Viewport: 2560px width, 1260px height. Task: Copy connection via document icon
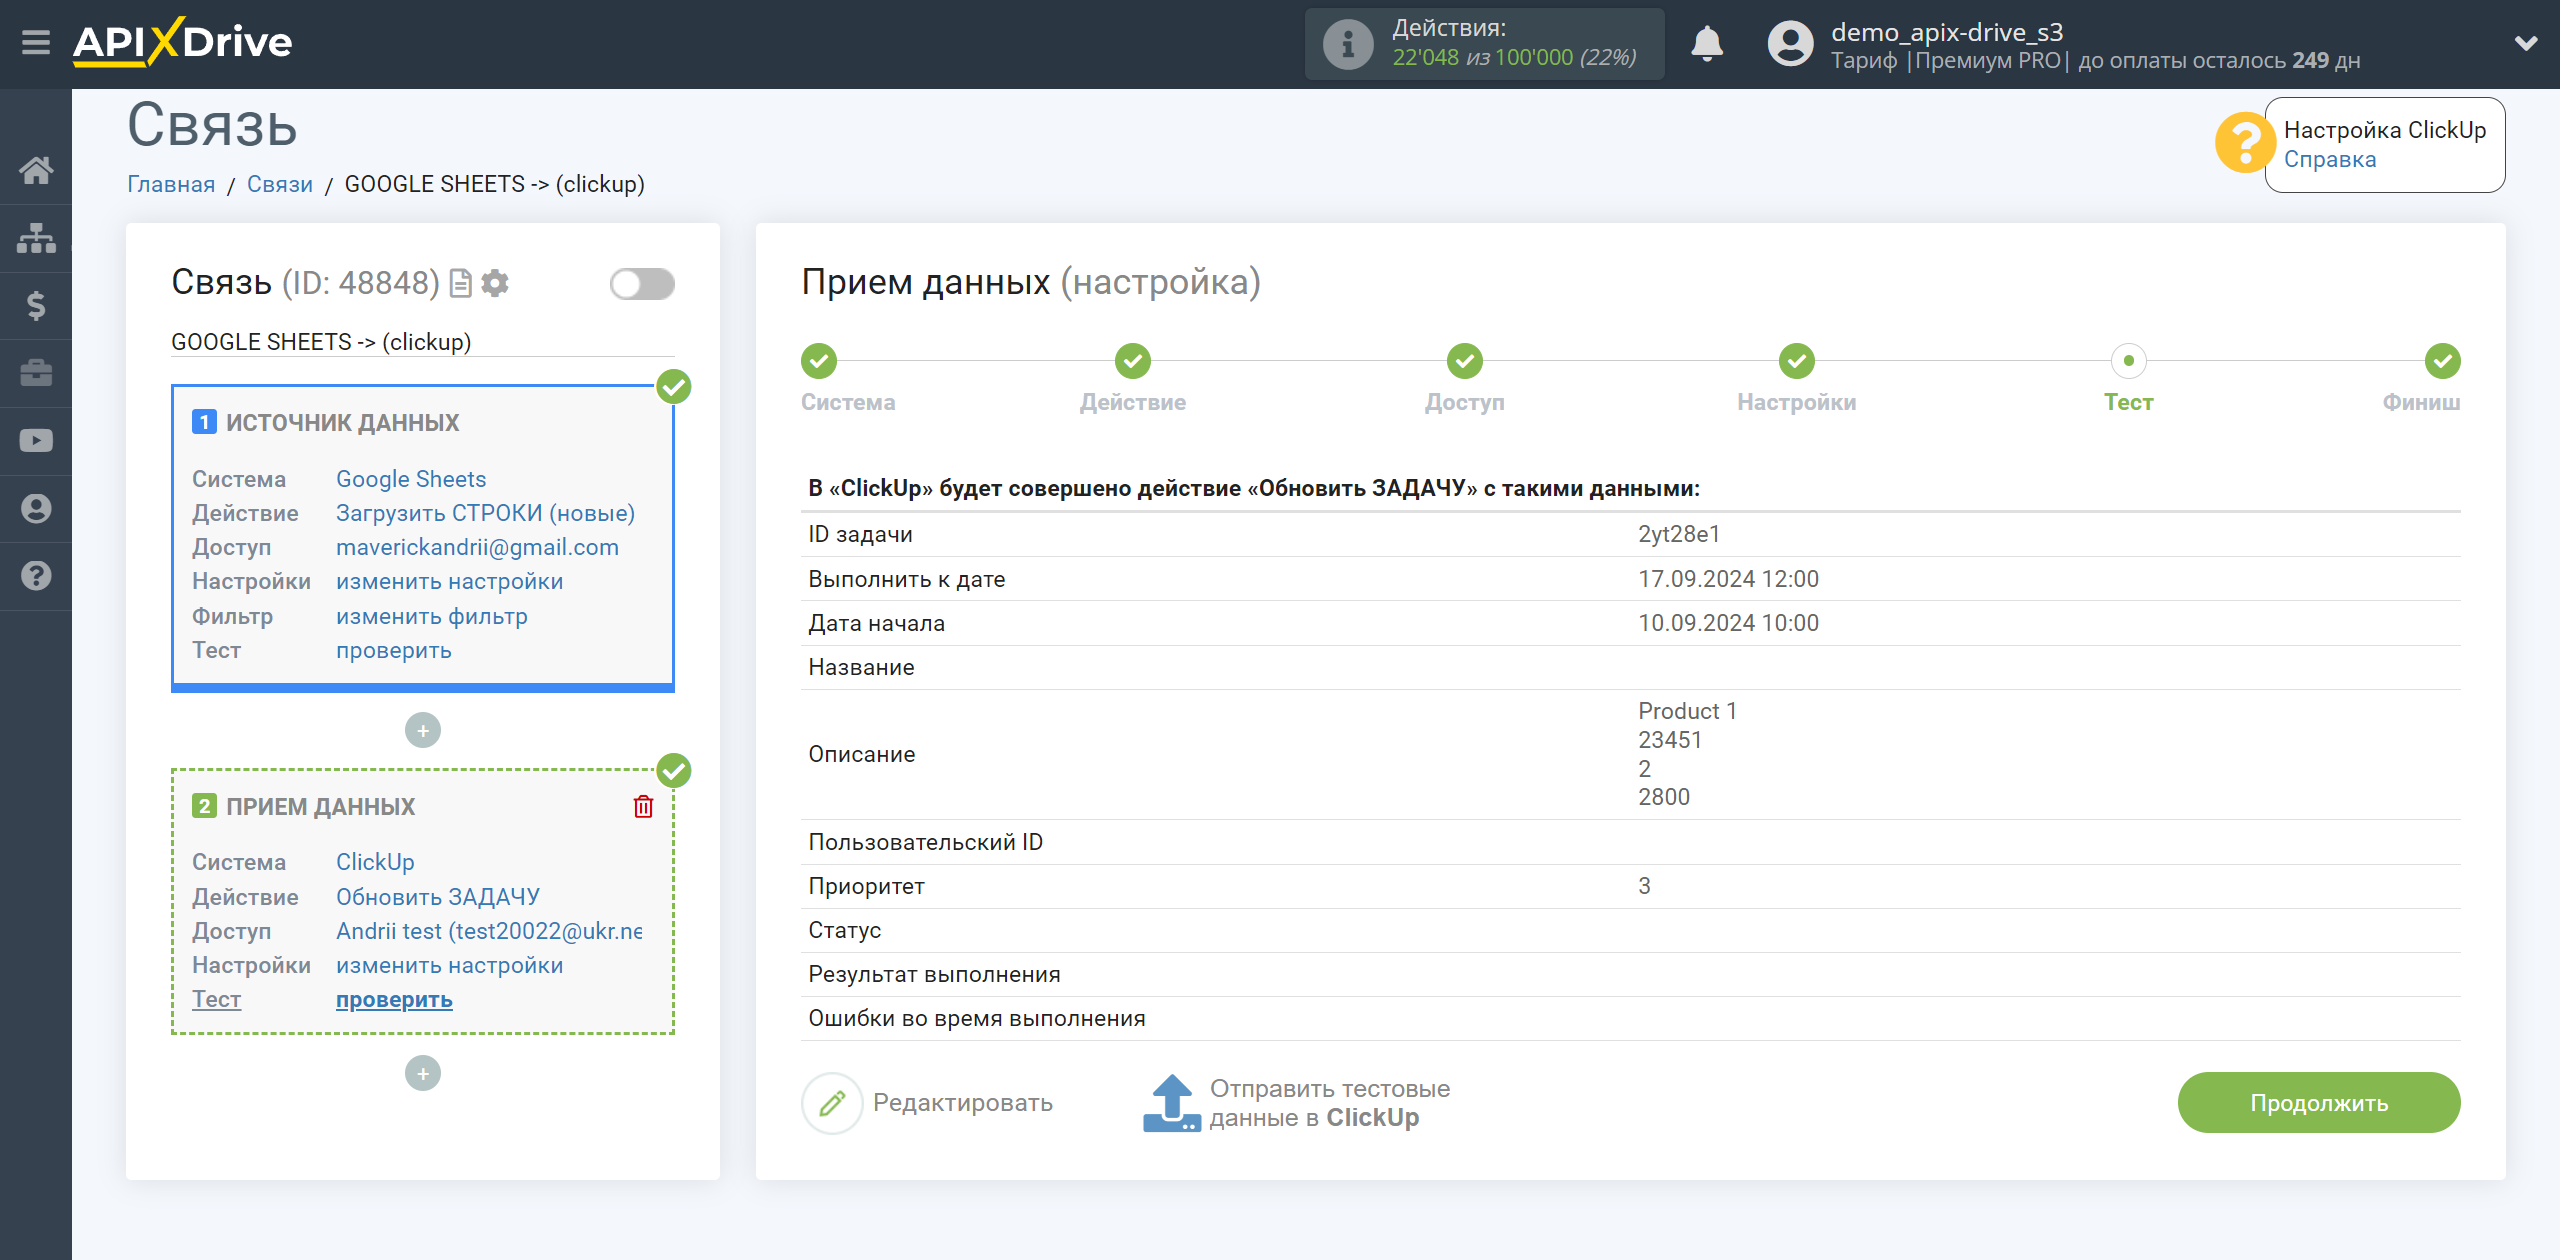[460, 284]
